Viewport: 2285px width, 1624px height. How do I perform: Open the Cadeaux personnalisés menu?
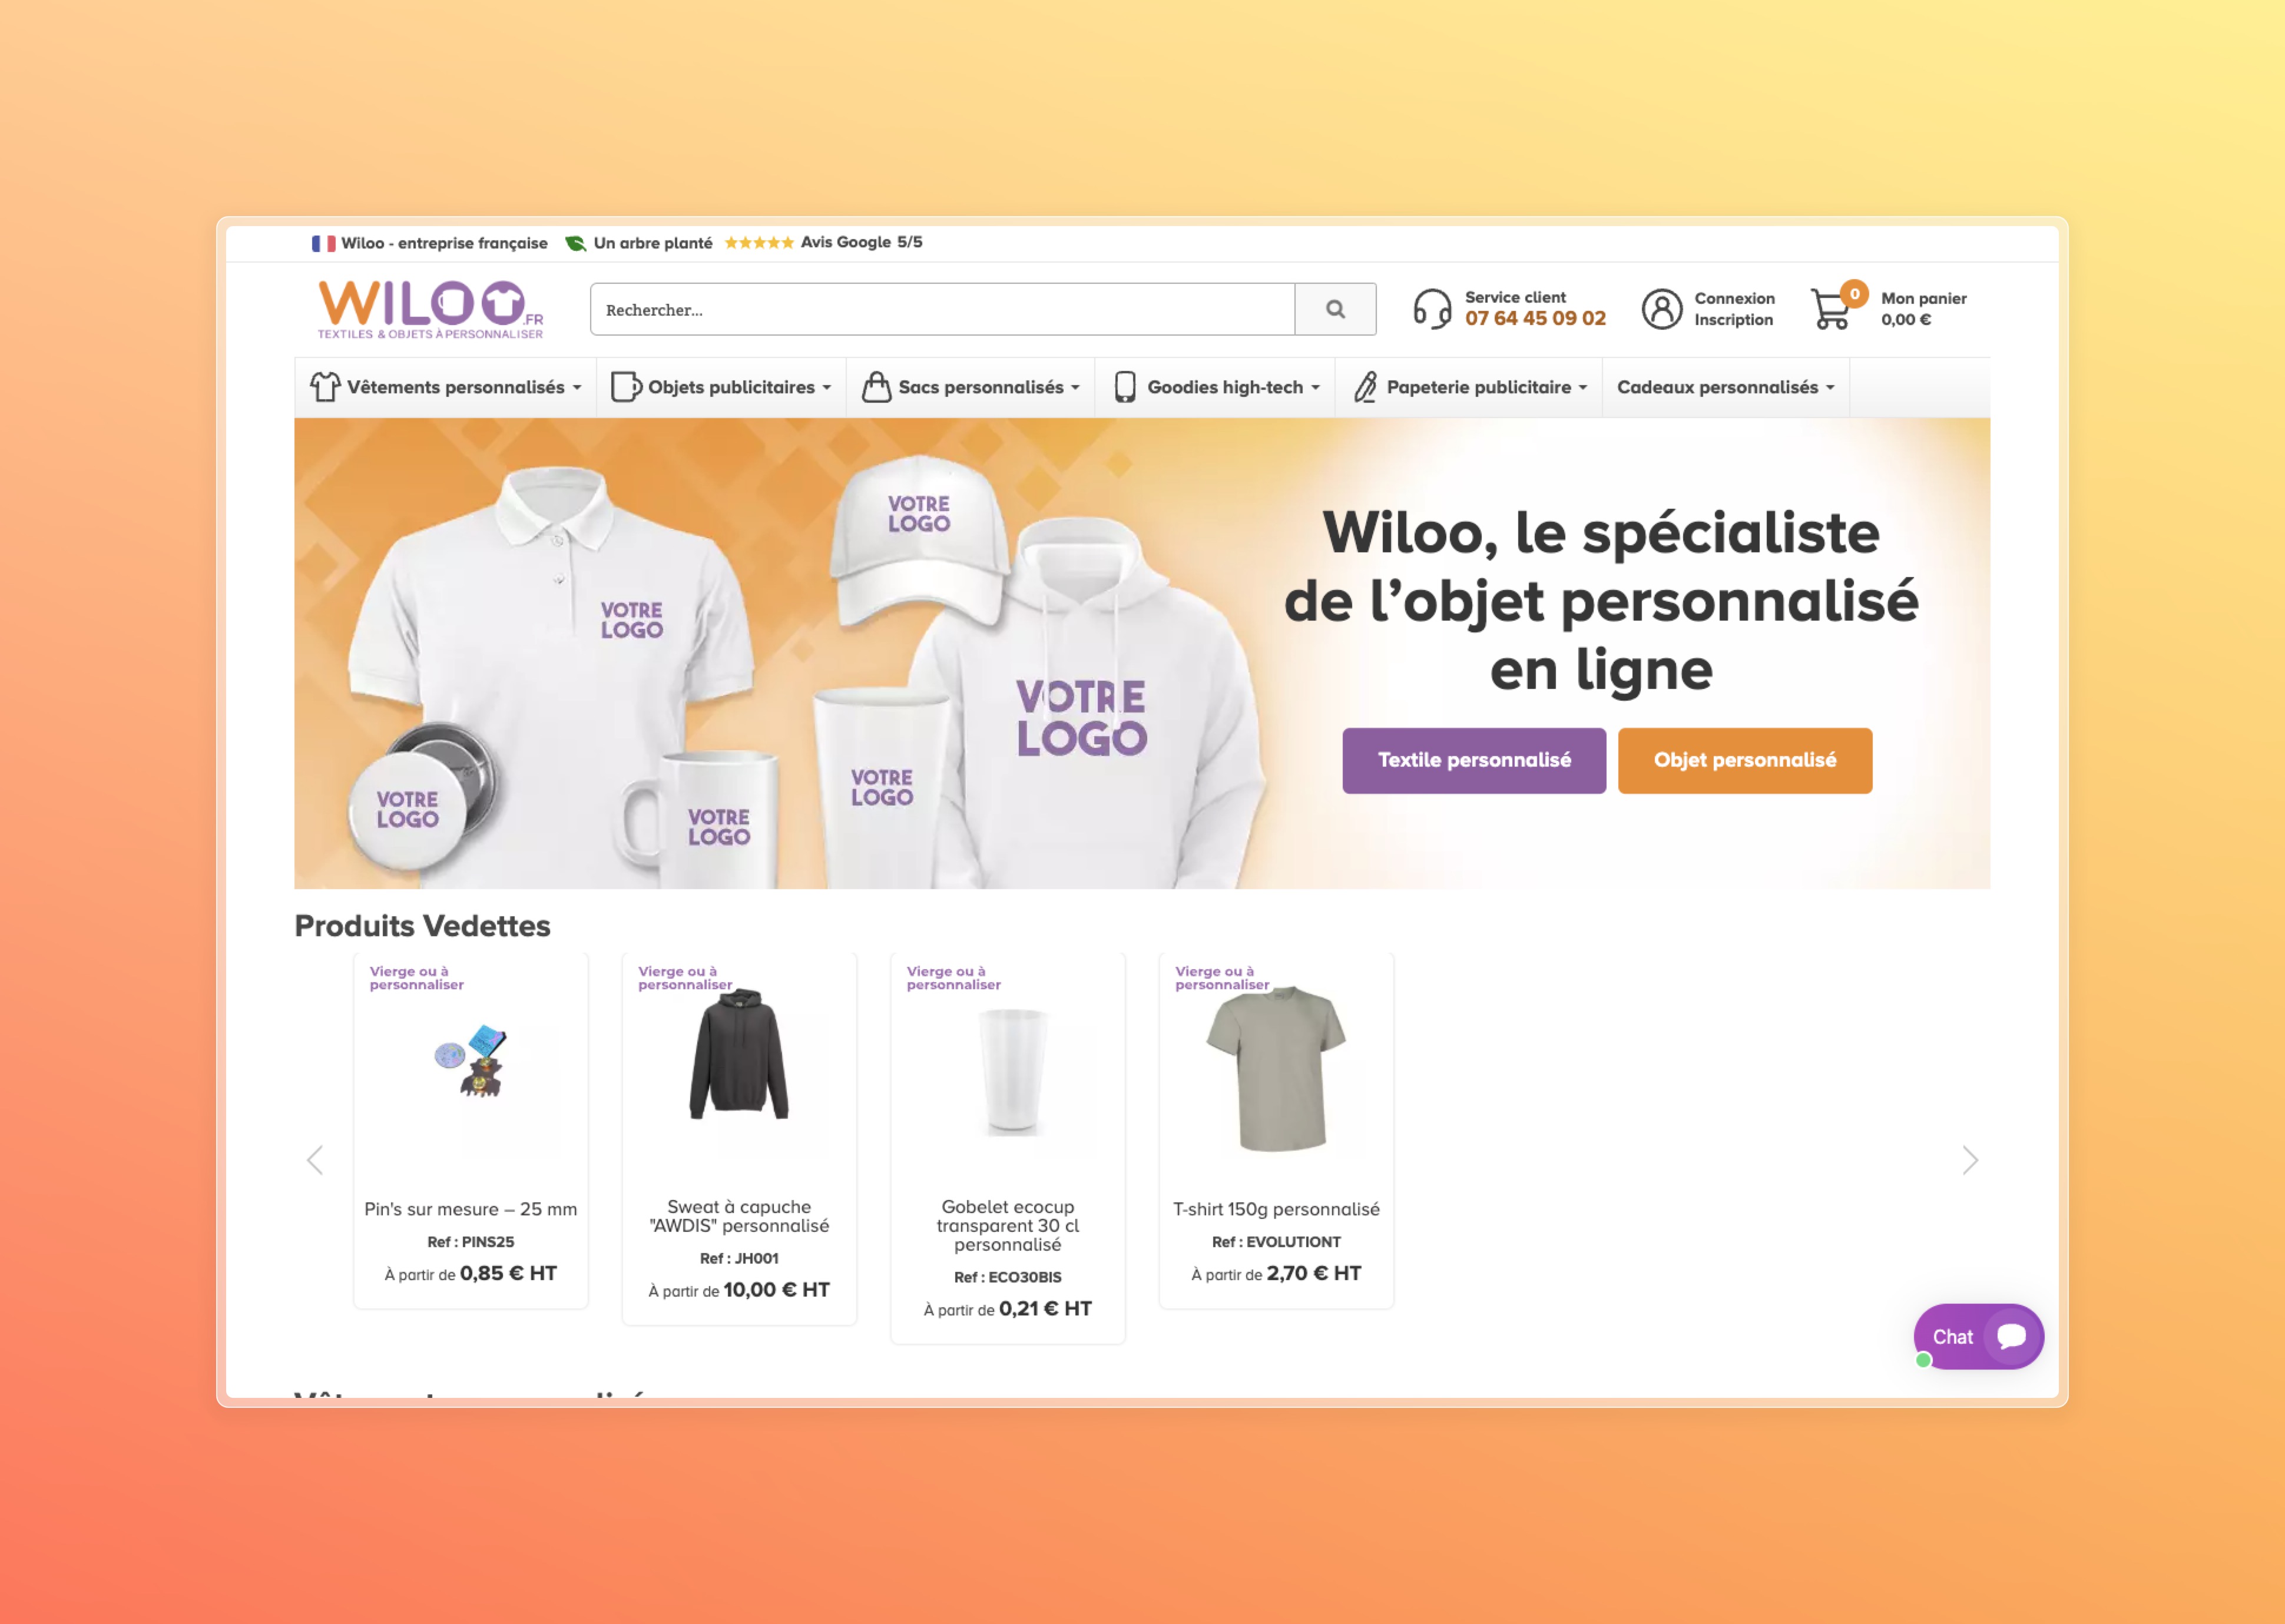click(x=1725, y=387)
